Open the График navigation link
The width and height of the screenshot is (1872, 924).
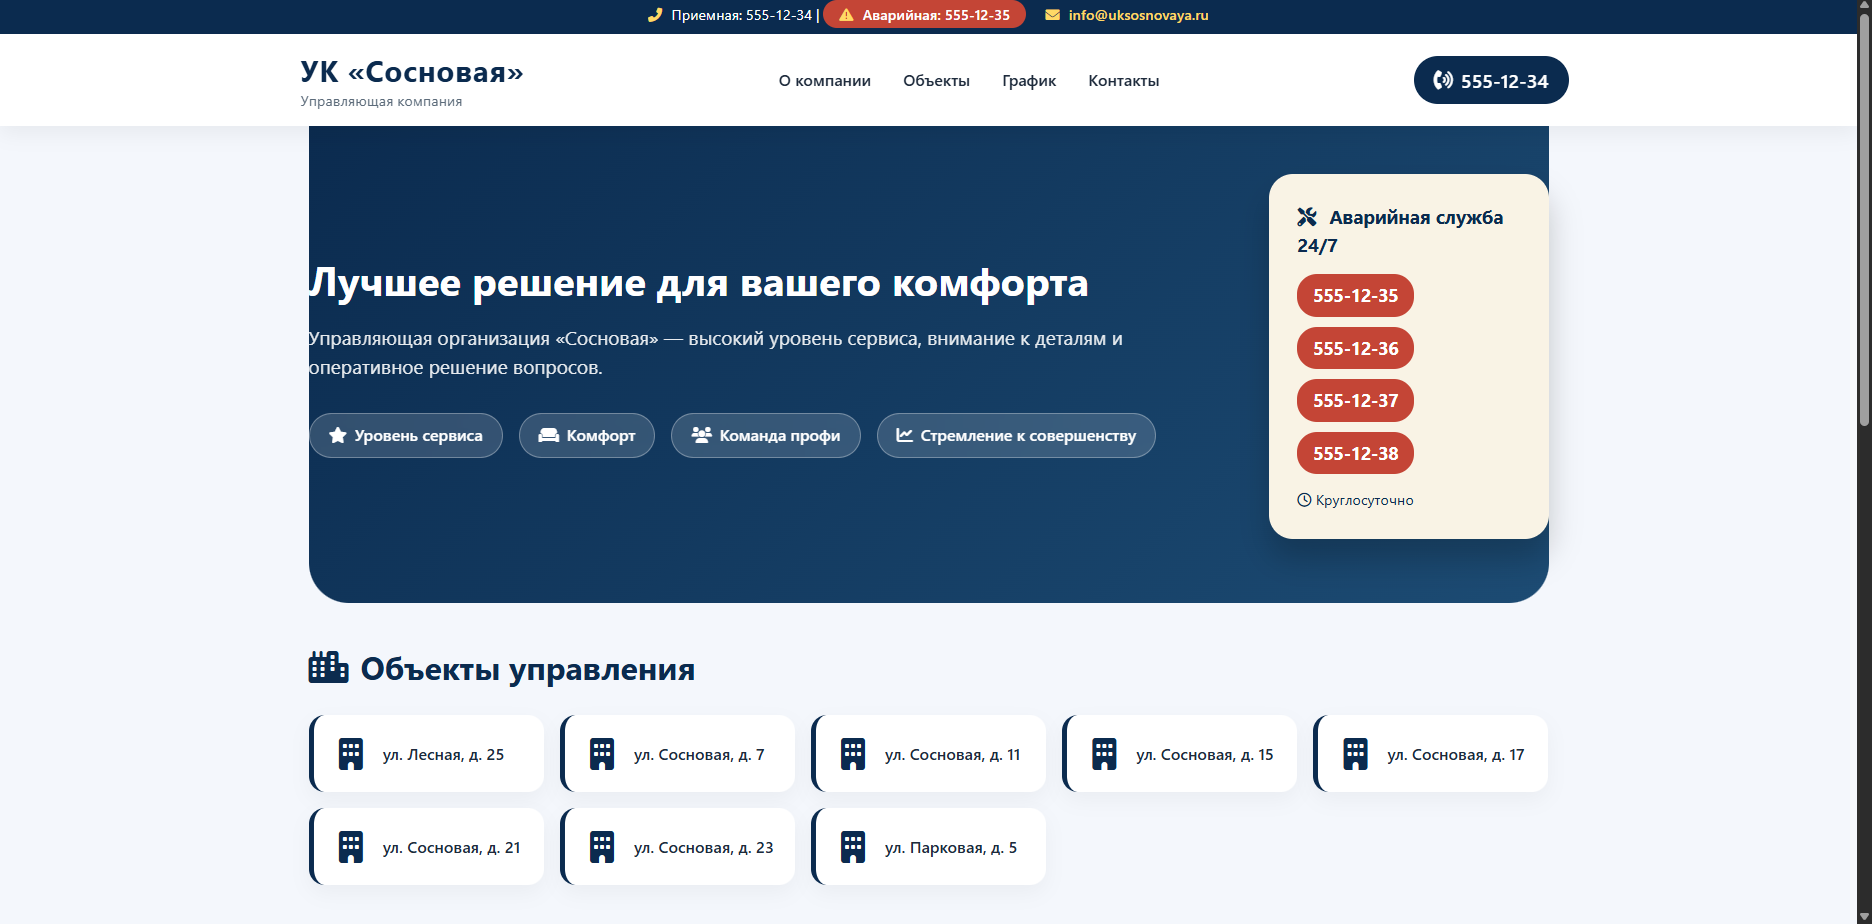pos(1029,81)
